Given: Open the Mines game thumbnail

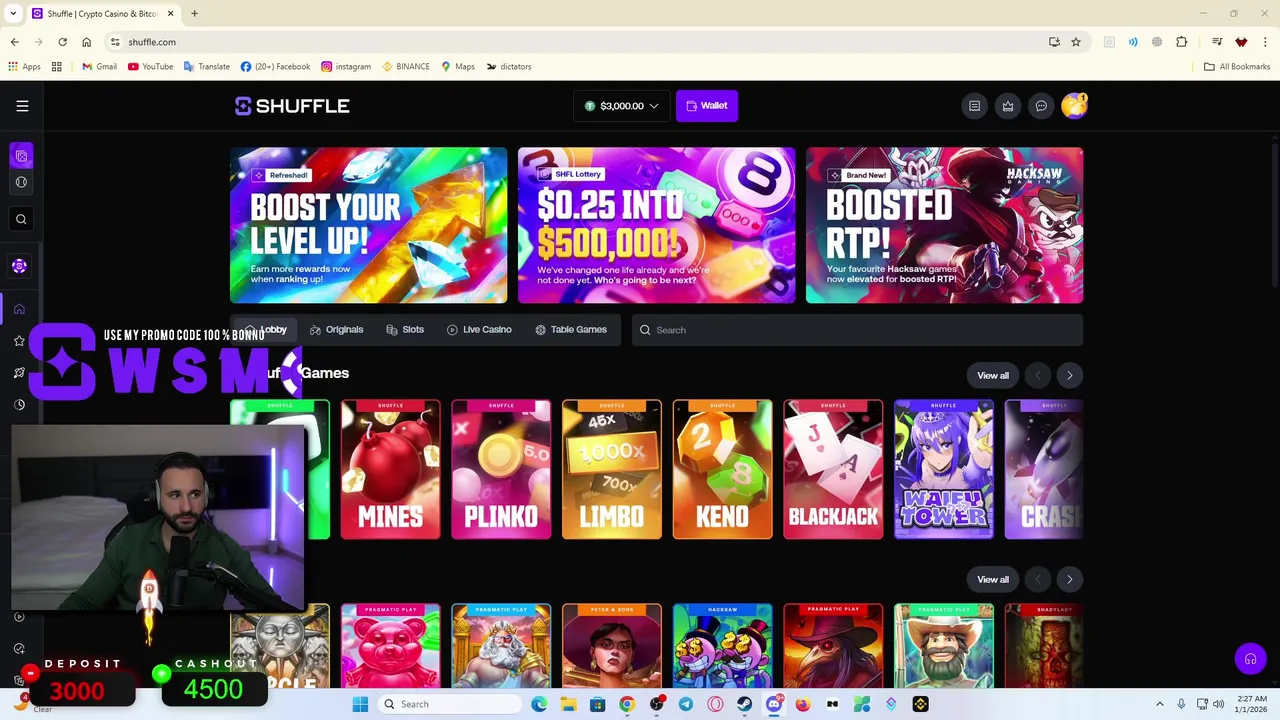Looking at the screenshot, I should tap(390, 470).
